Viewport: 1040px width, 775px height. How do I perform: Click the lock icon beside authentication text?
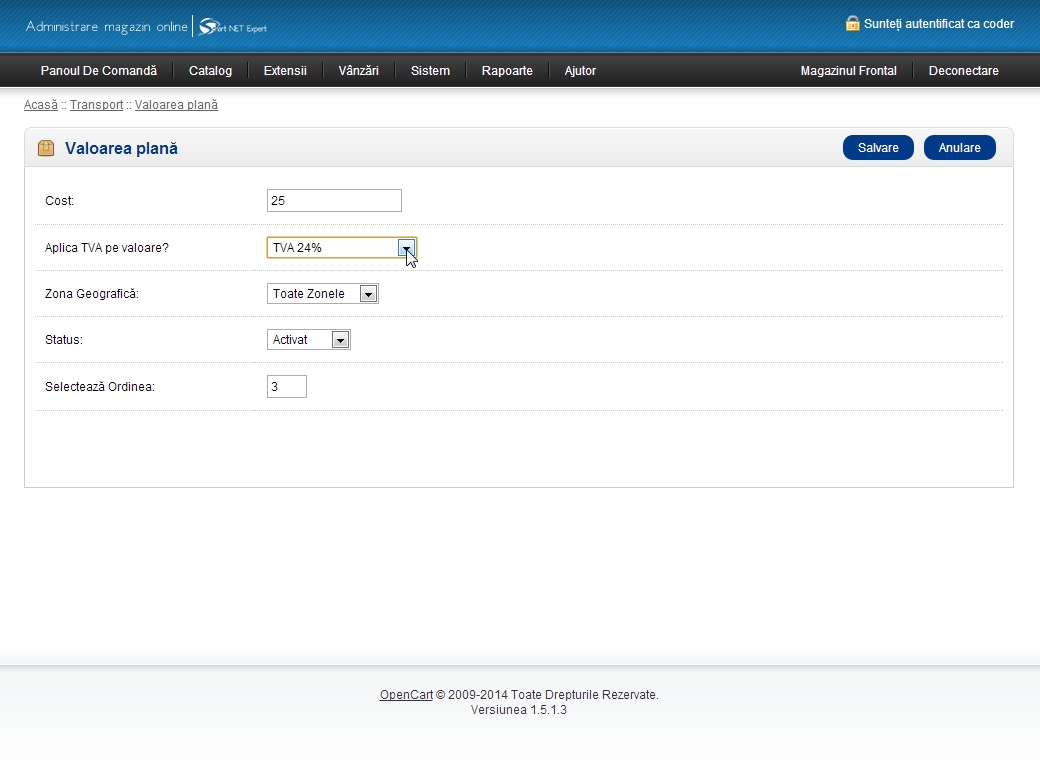[852, 23]
